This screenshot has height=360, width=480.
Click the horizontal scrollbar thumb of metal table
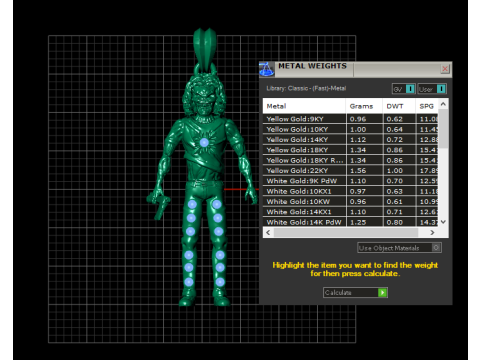346,232
